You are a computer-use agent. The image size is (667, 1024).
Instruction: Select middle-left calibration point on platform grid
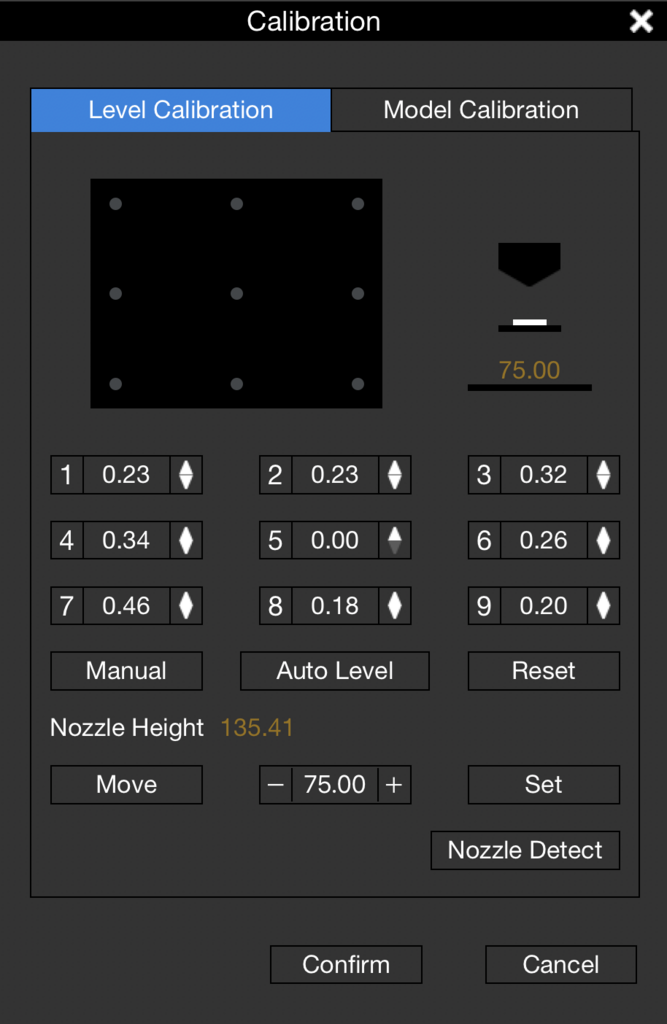click(116, 294)
